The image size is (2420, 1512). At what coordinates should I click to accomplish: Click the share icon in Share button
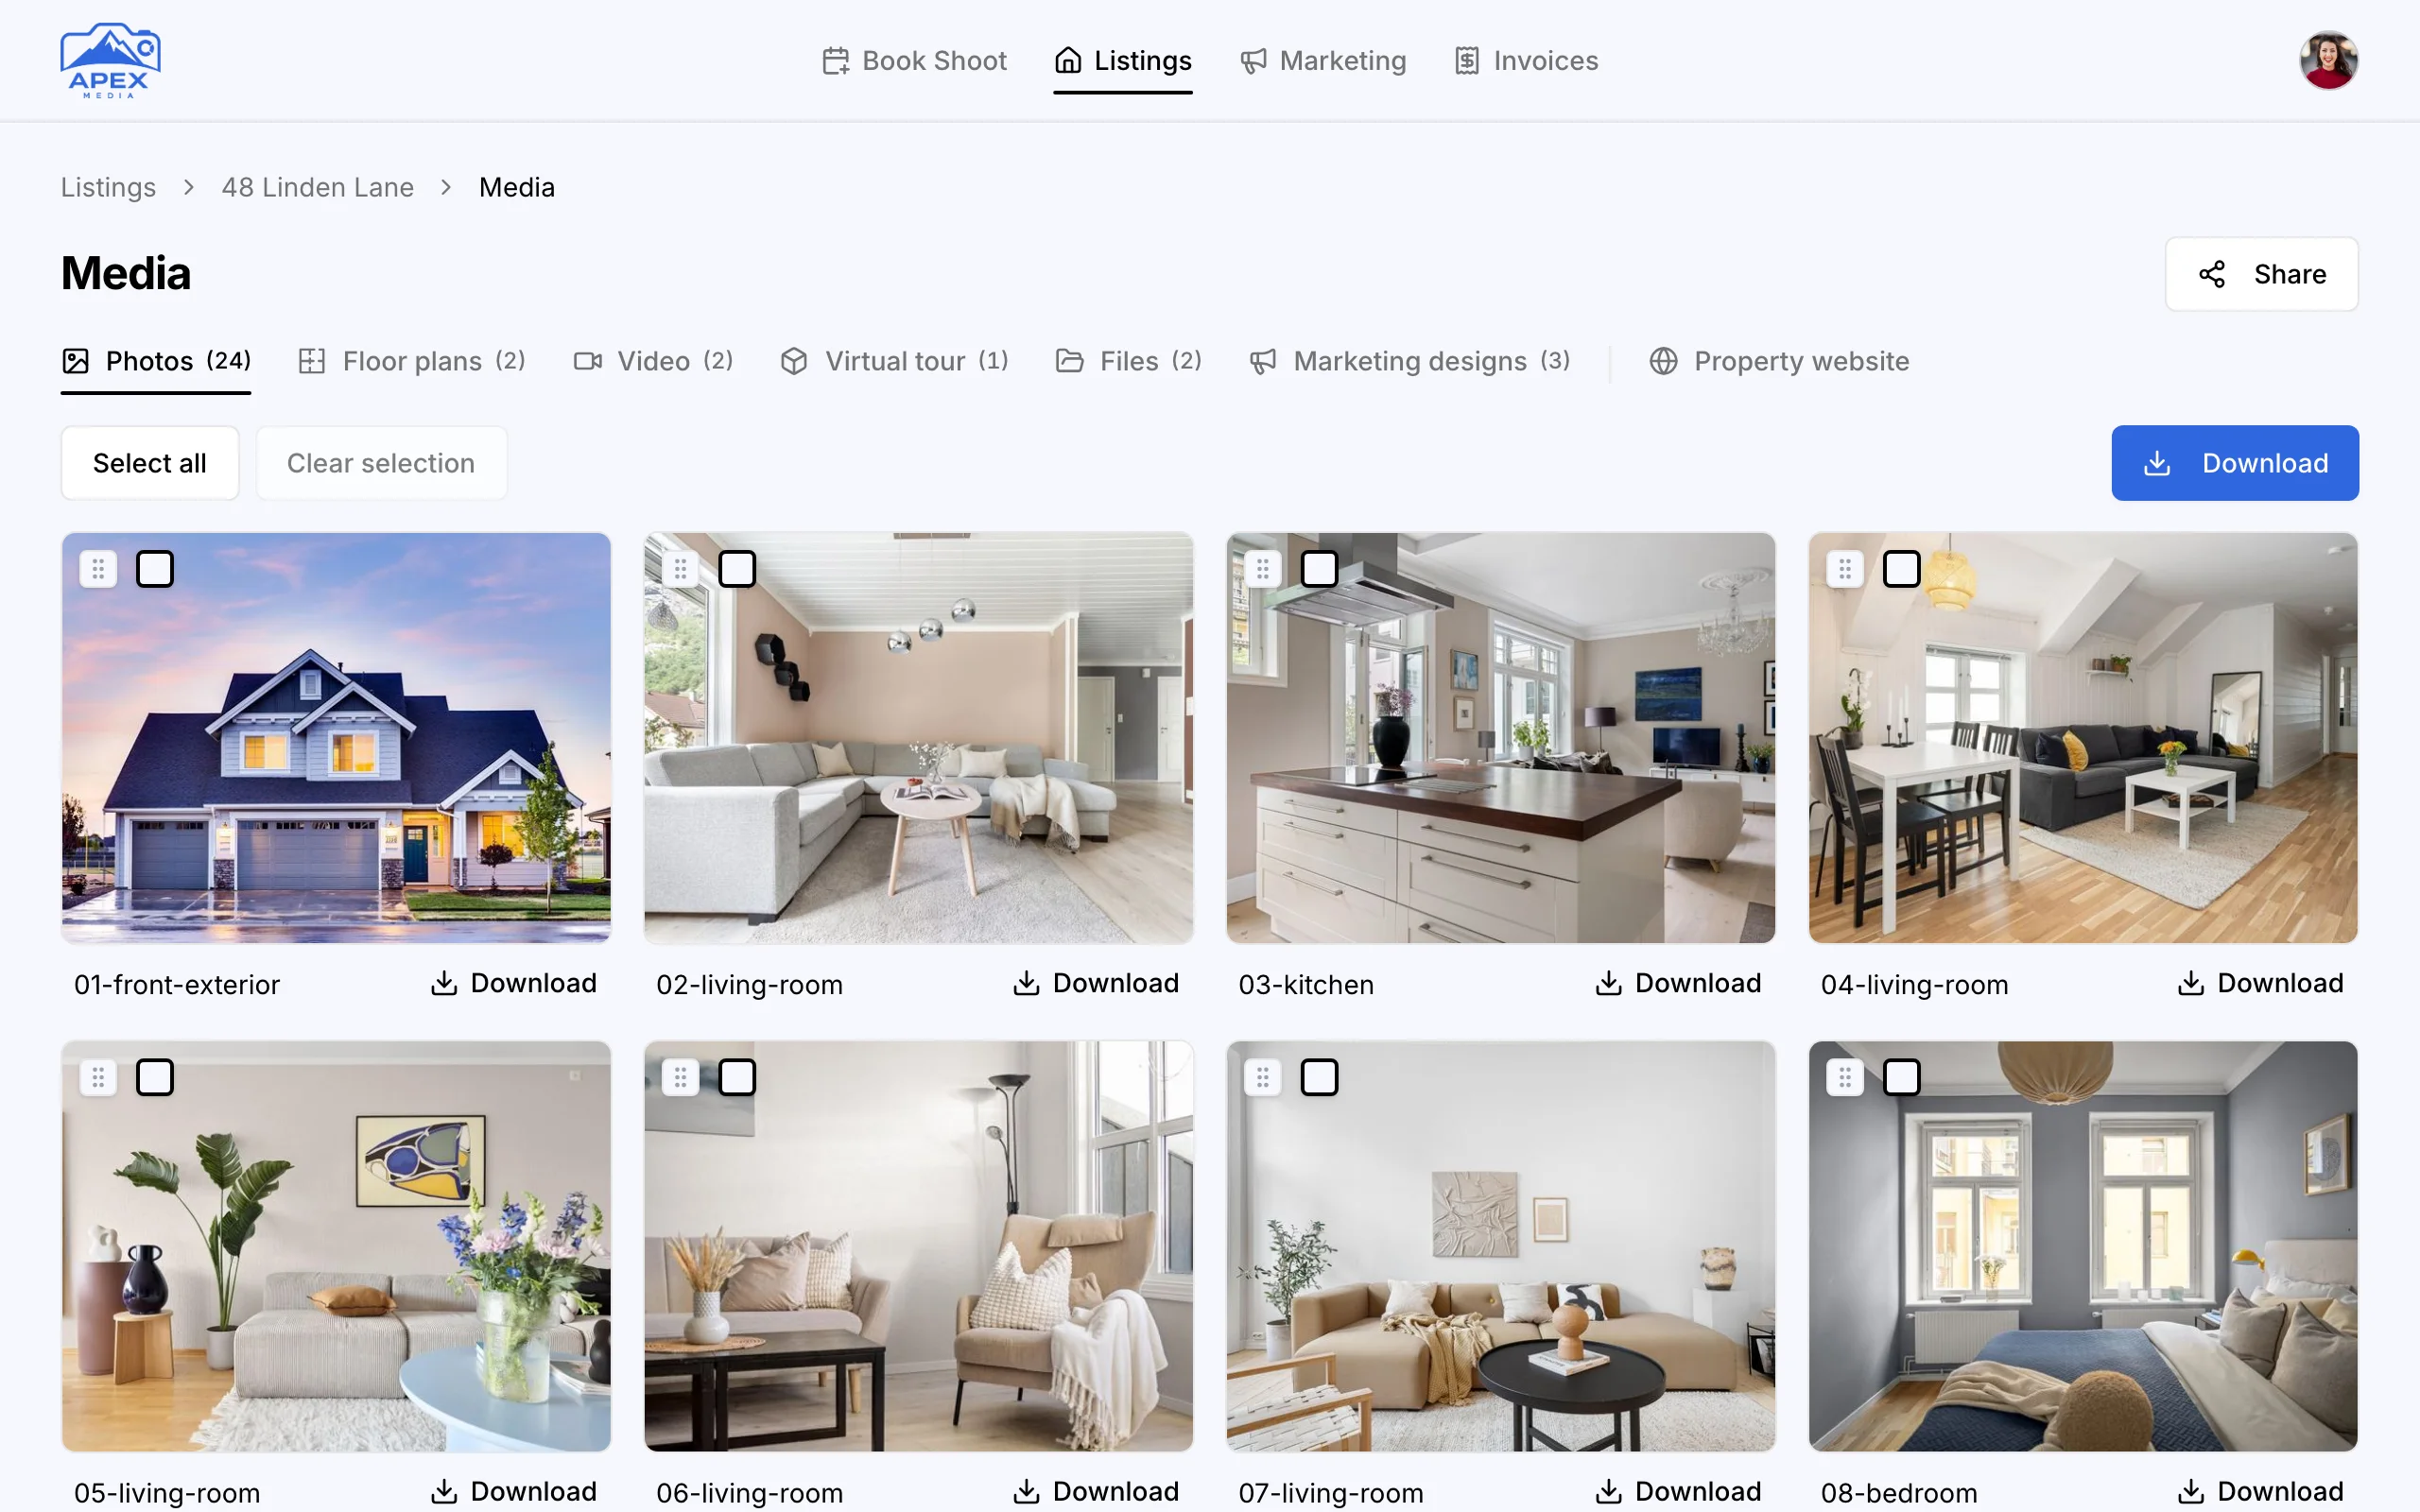point(2212,274)
